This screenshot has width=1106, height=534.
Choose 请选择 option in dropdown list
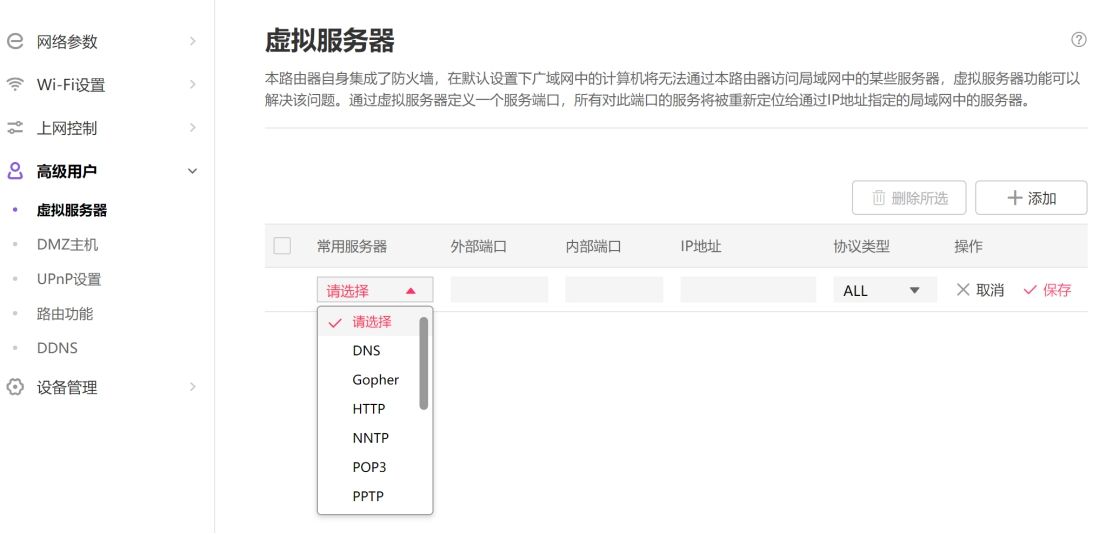tap(369, 322)
